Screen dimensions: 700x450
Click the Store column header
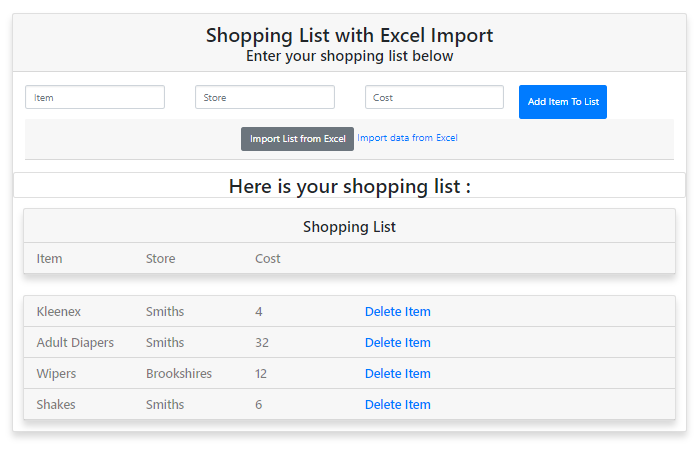tap(160, 259)
